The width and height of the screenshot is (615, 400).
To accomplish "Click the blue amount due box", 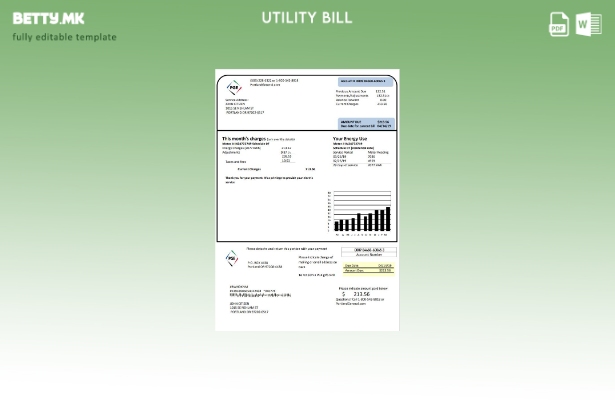I will 366,124.
